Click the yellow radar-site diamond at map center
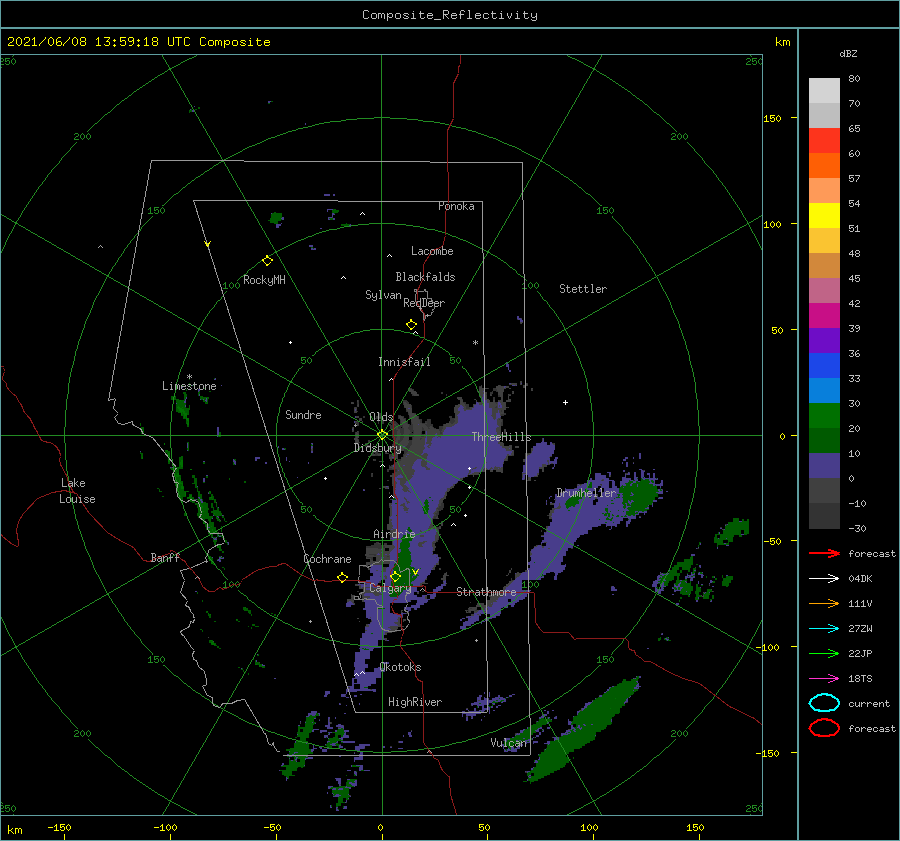 coord(382,435)
